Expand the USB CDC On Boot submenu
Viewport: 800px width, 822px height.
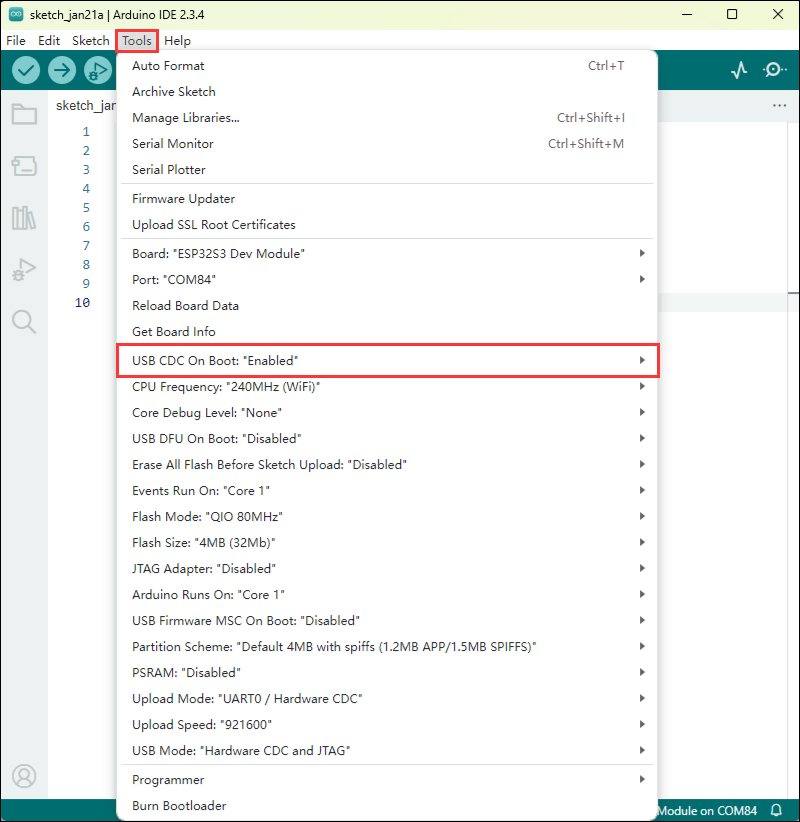[x=387, y=360]
